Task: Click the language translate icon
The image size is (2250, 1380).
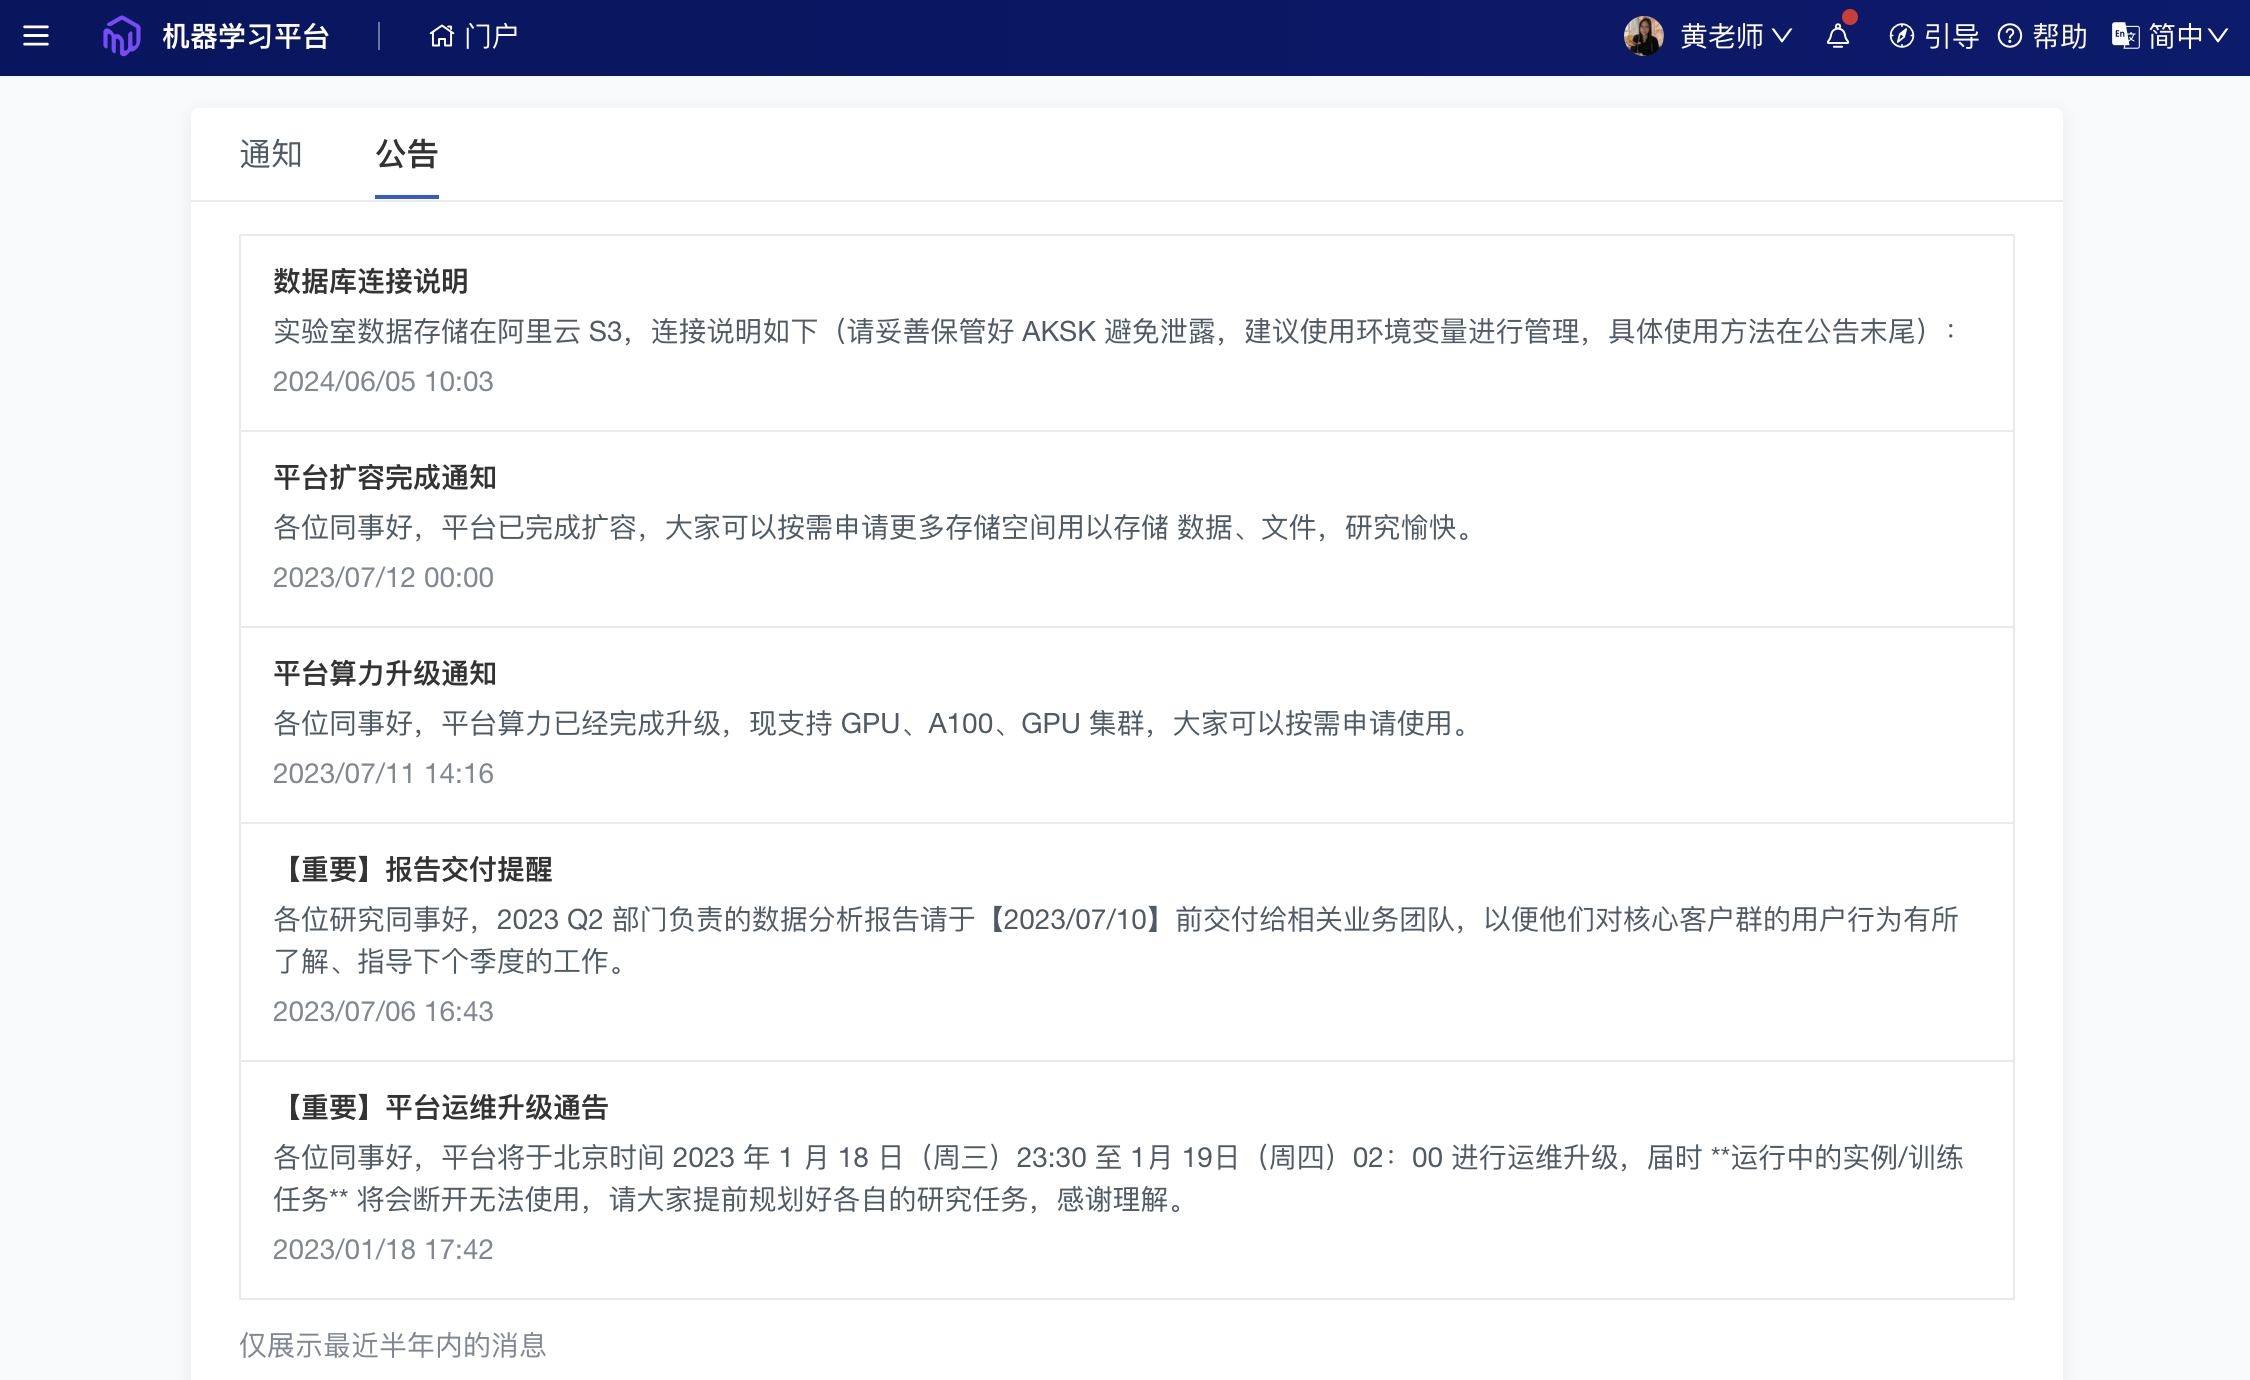Action: pos(2125,37)
